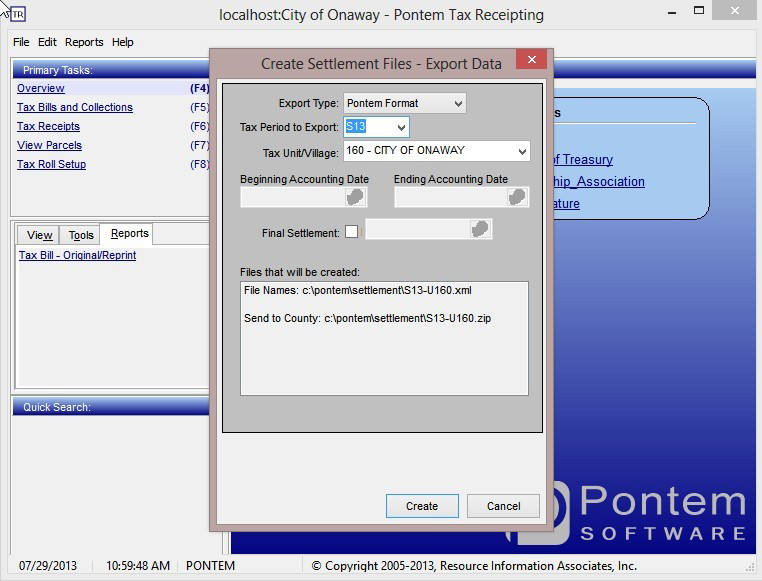This screenshot has height=581, width=762.
Task: Open the Tax Receipts link
Action: click(x=48, y=126)
